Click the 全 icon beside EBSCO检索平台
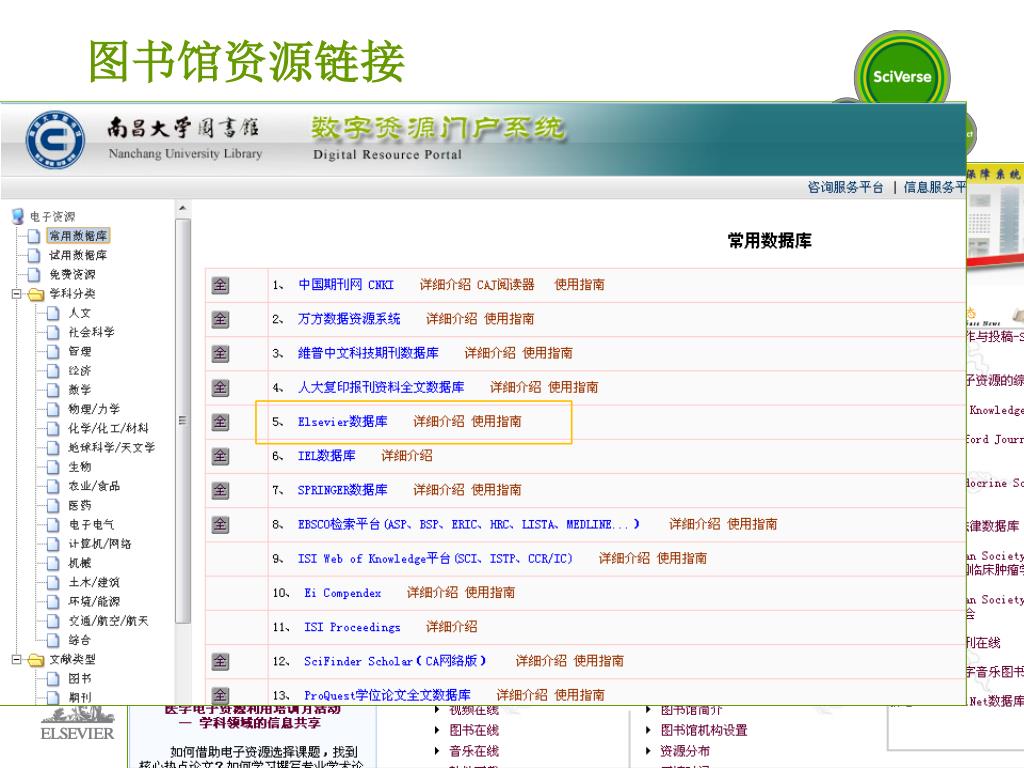Screen dimensions: 1024x768 tap(220, 524)
